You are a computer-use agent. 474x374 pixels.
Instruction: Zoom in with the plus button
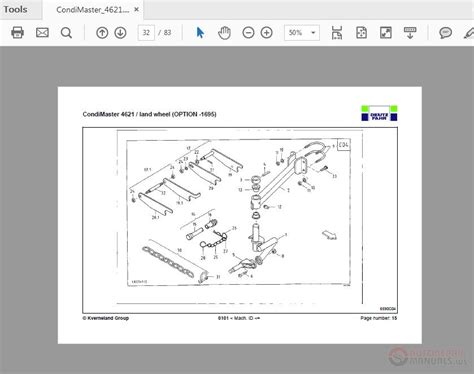[266, 33]
